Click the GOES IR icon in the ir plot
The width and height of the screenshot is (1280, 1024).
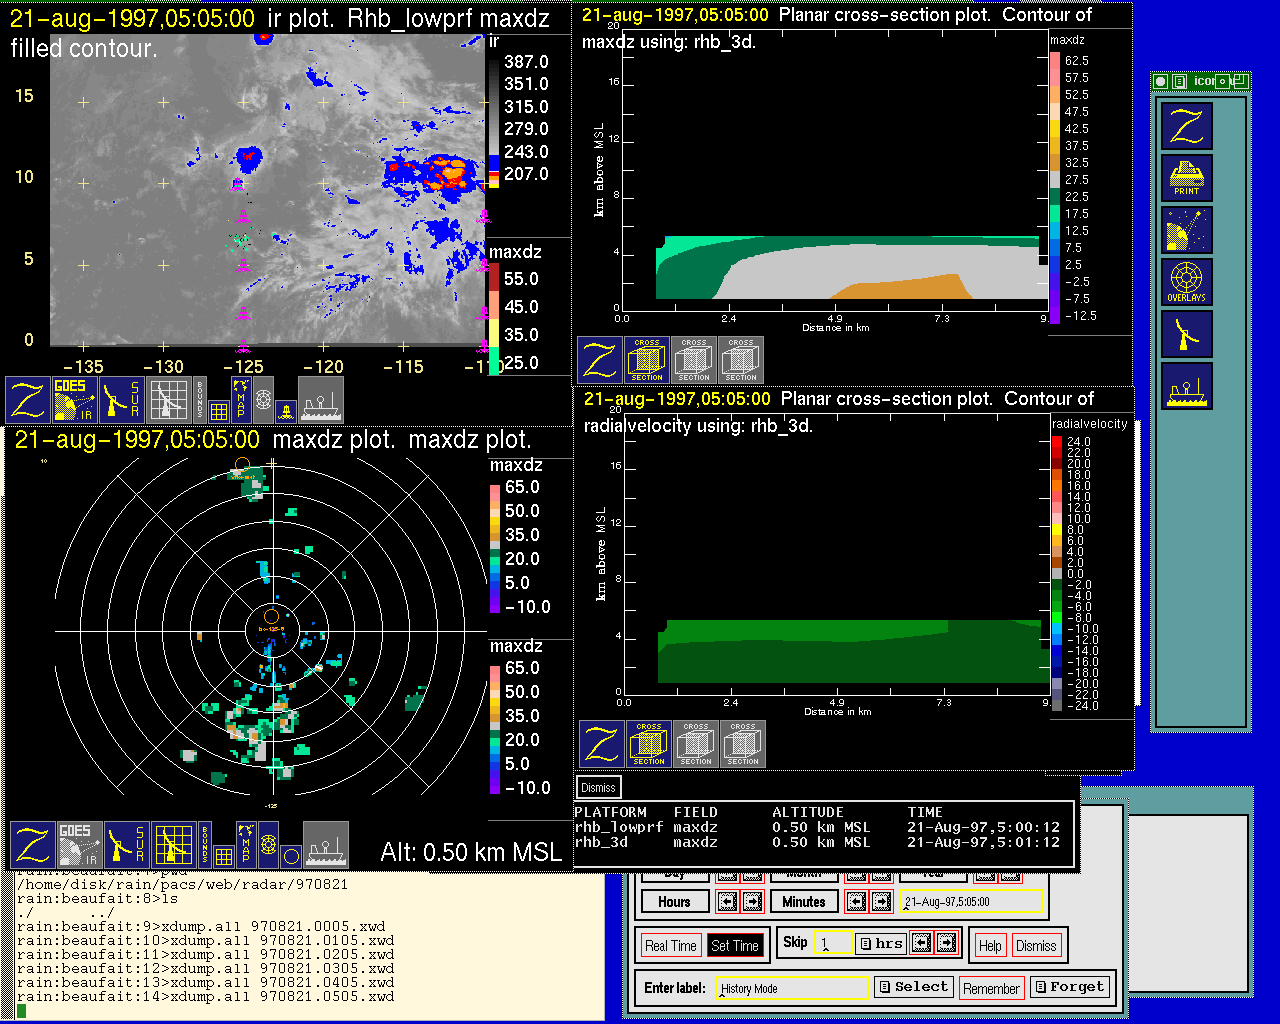tap(75, 399)
